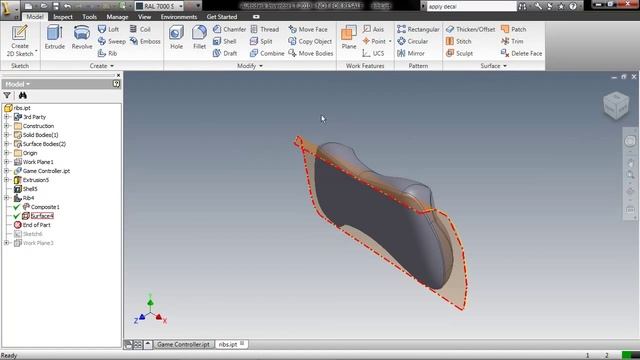Create a work Axis

click(x=373, y=29)
